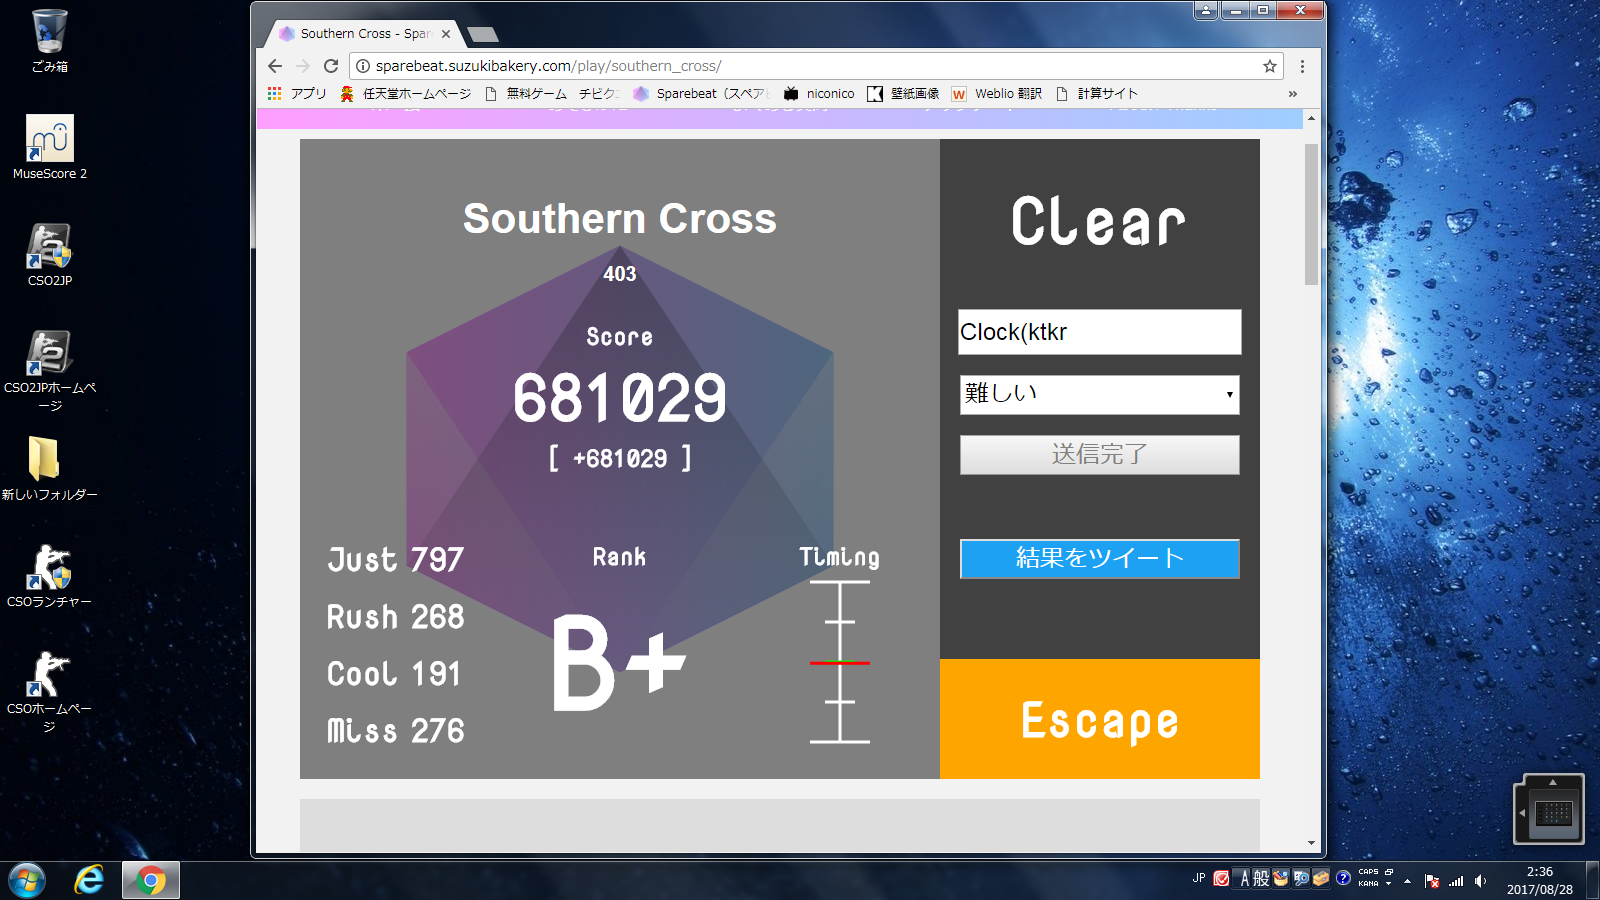Open the Apps shortcut in bookmarks bar
1600x900 pixels.
(x=297, y=93)
